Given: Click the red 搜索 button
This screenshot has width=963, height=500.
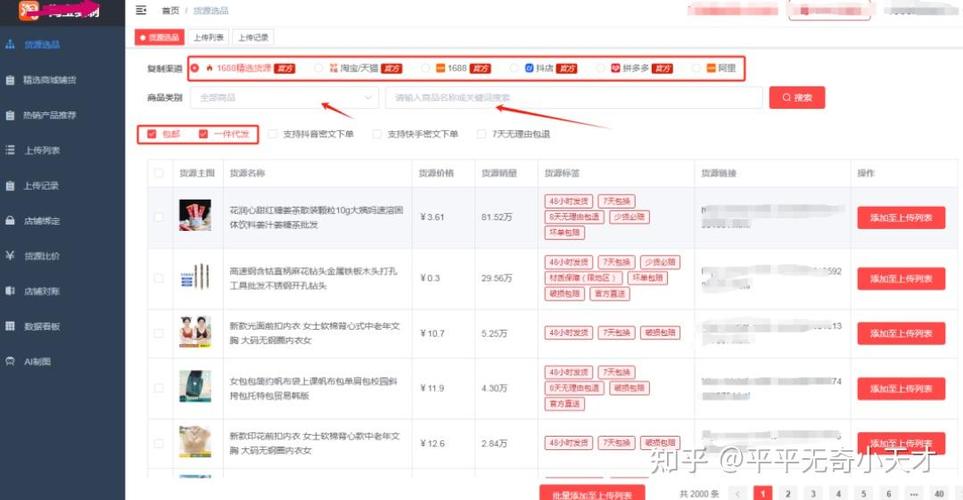Looking at the screenshot, I should click(x=797, y=98).
